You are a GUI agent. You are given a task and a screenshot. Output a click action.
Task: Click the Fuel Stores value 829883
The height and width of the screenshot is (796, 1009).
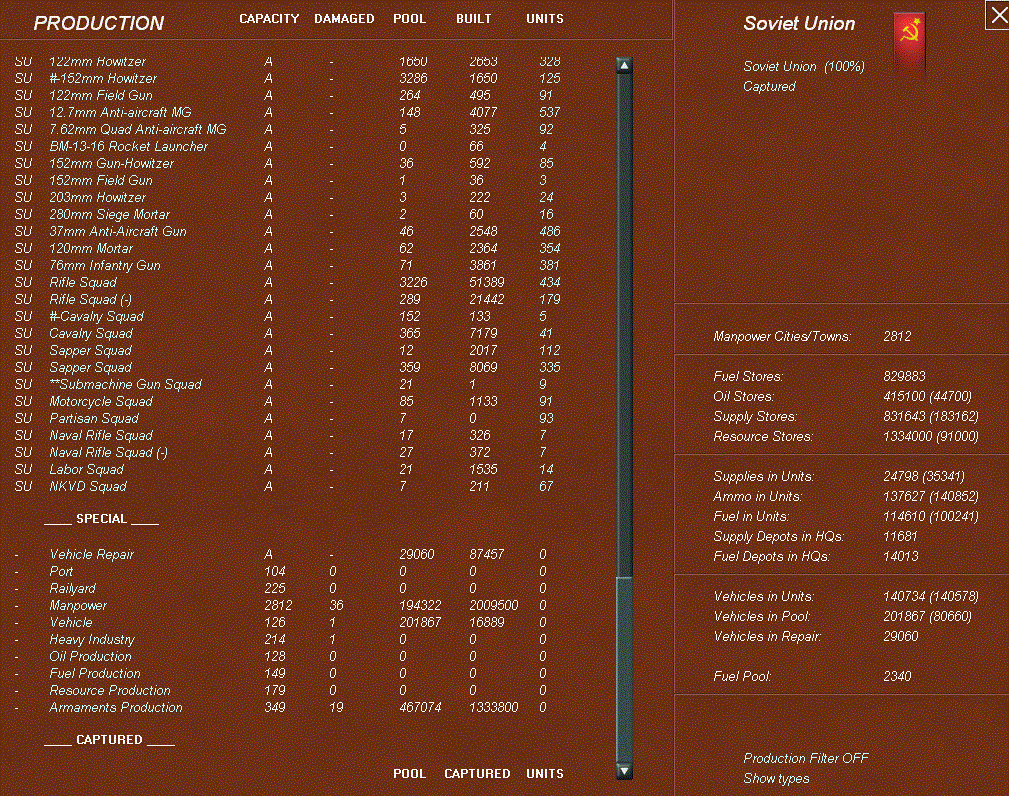(904, 376)
